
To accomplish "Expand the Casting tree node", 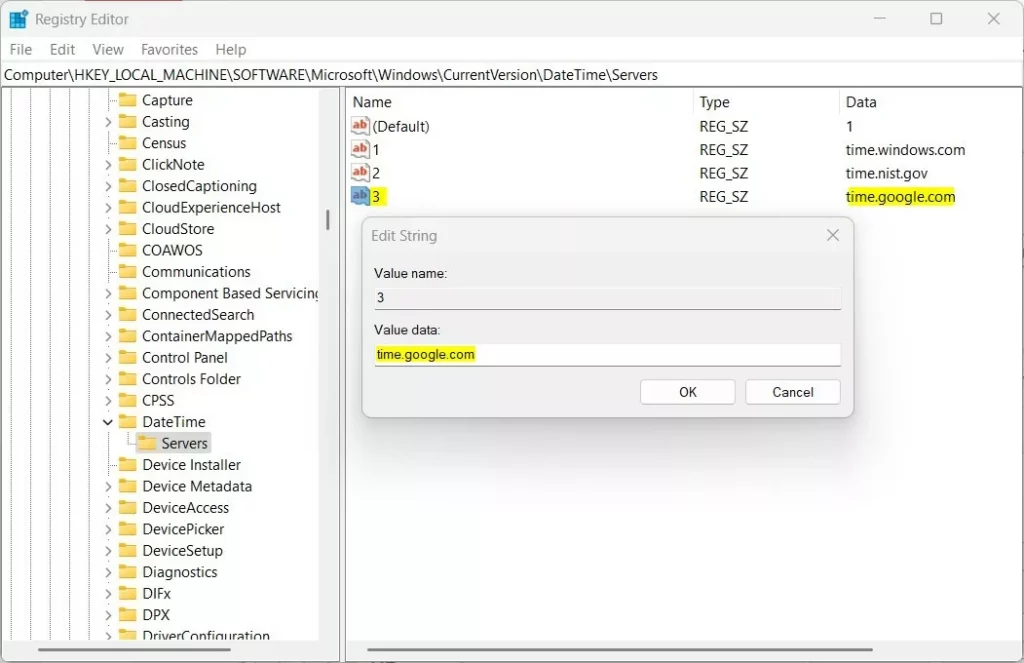I will [x=108, y=122].
